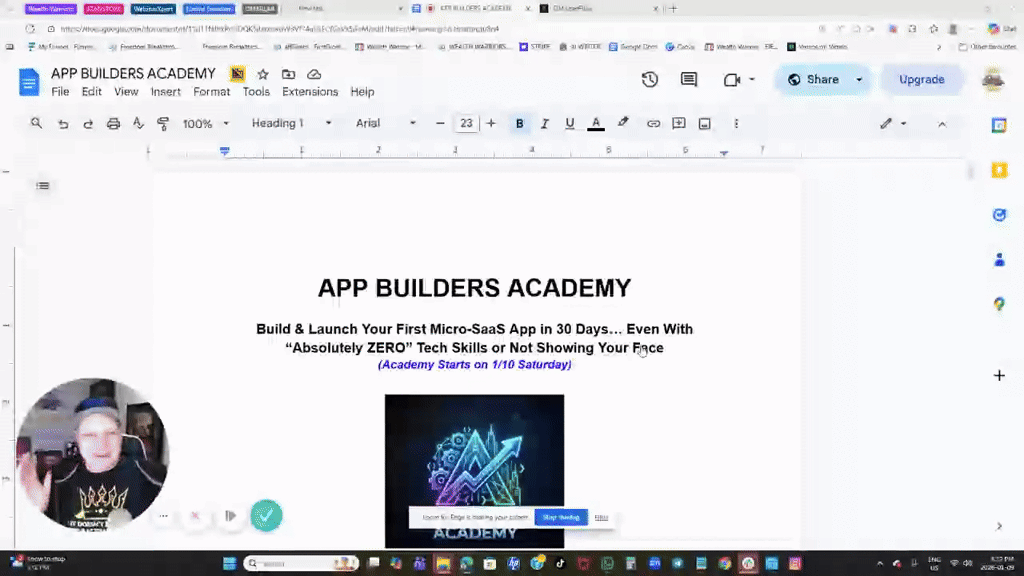The height and width of the screenshot is (576, 1024).
Task: Toggle italic formatting
Action: 545,123
